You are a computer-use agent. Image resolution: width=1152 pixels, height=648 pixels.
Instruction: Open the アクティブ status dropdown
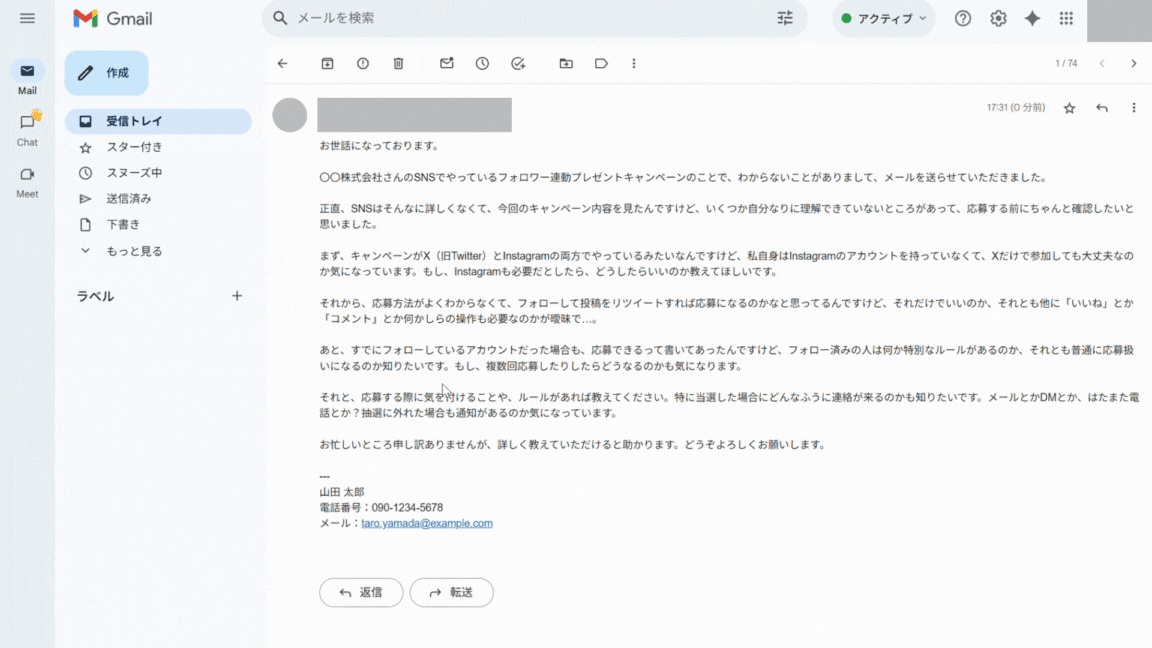coord(884,18)
